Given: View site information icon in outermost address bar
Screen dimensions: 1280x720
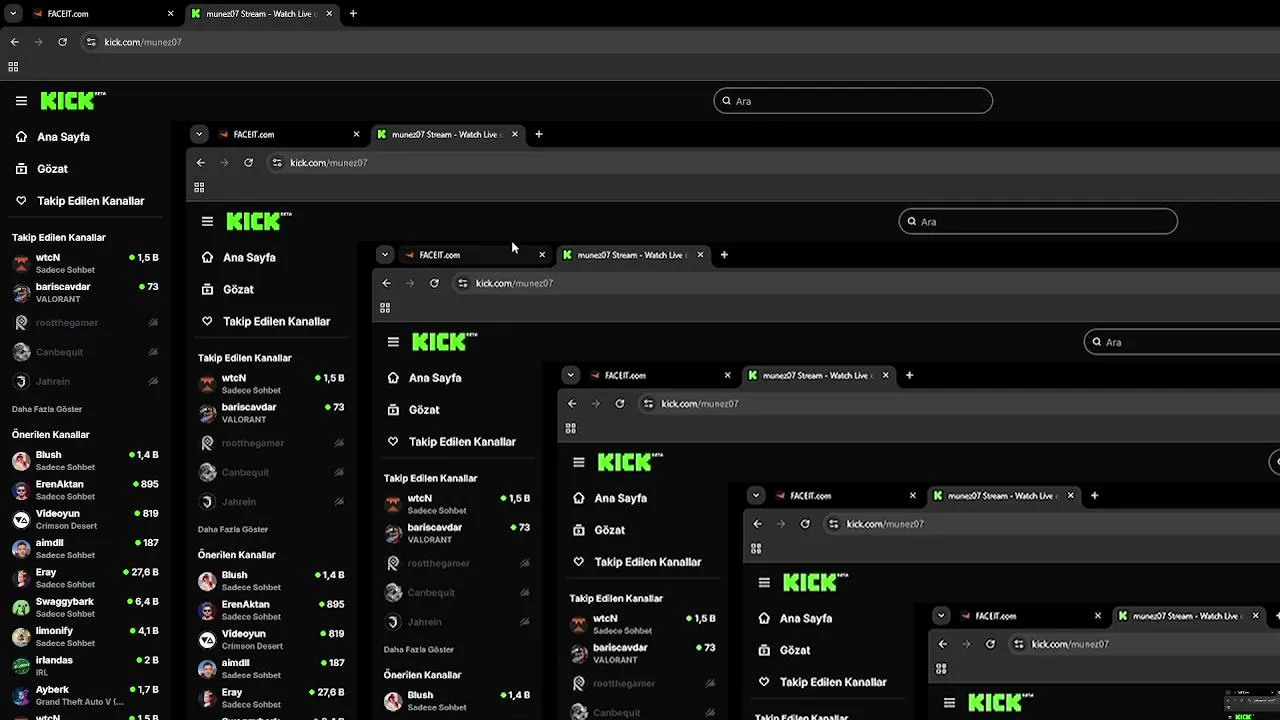Looking at the screenshot, I should tap(91, 42).
